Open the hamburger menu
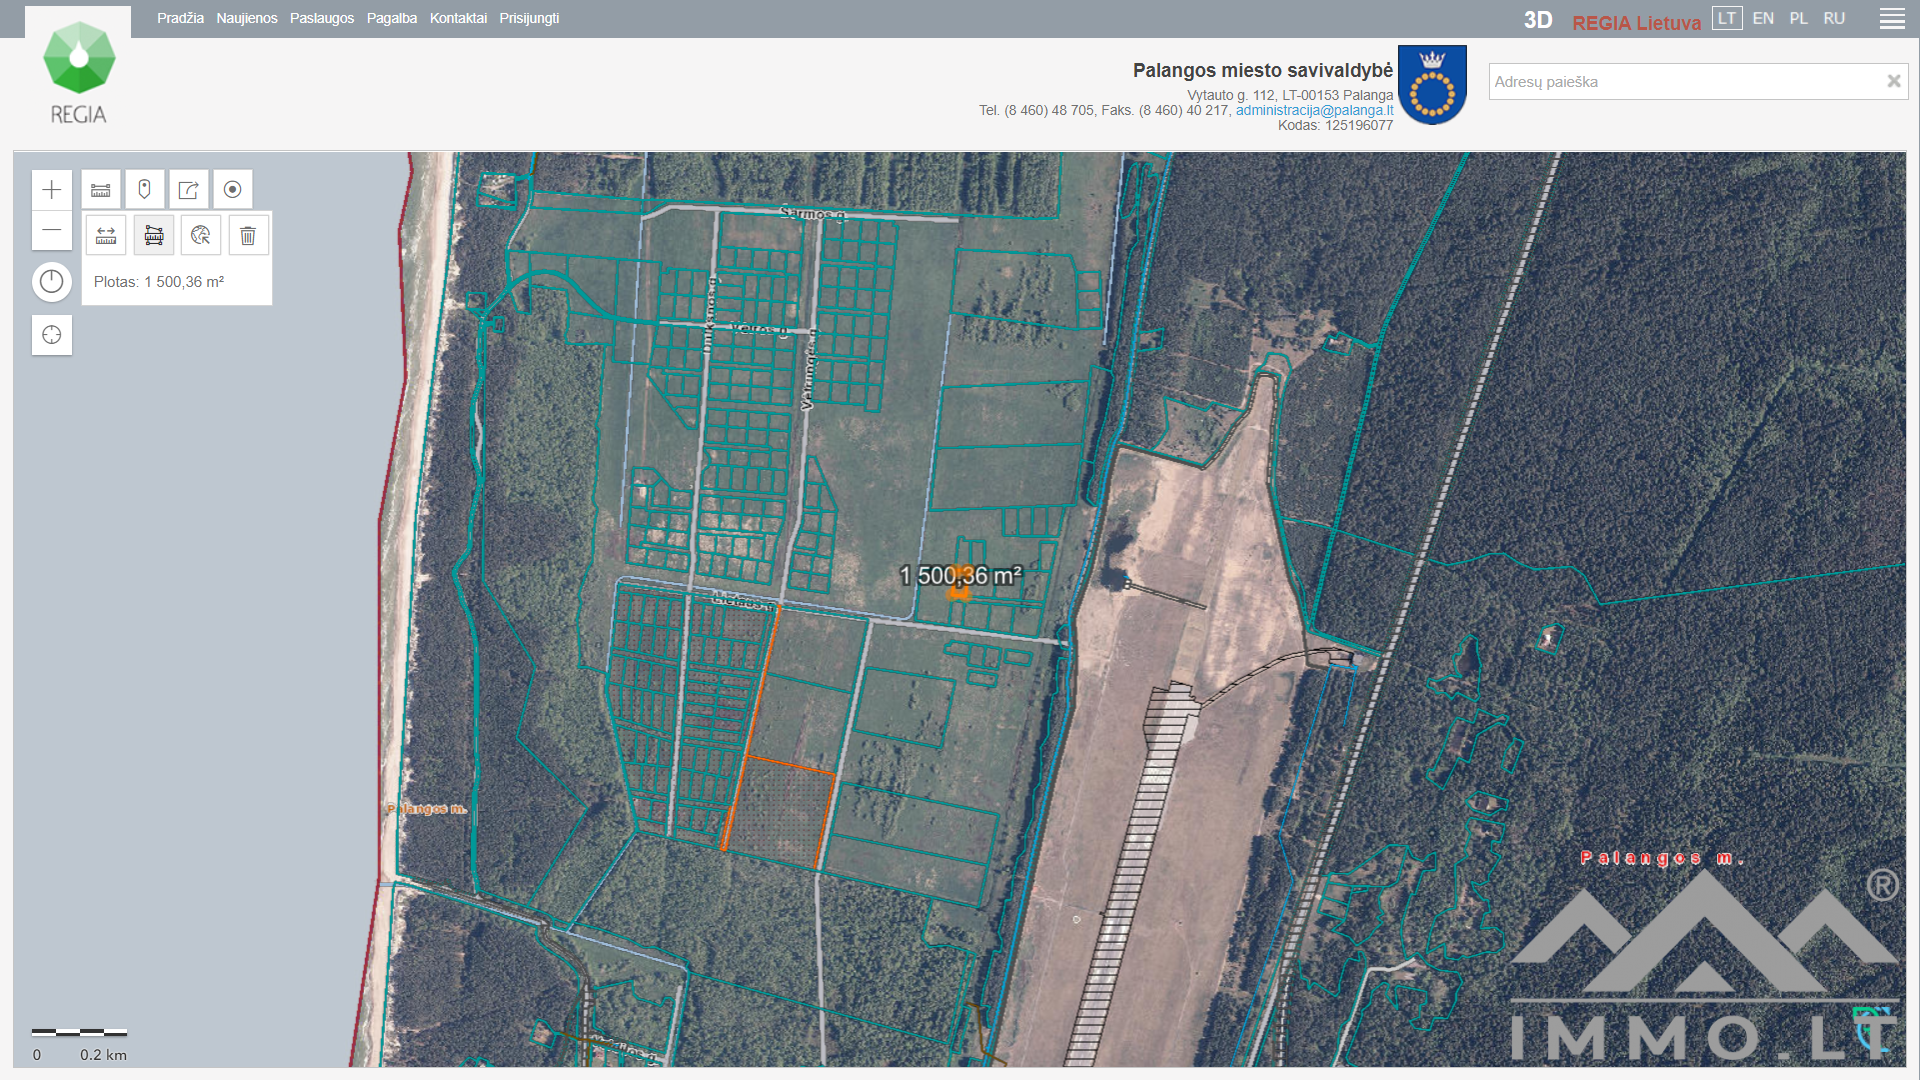This screenshot has width=1920, height=1080. click(x=1892, y=19)
